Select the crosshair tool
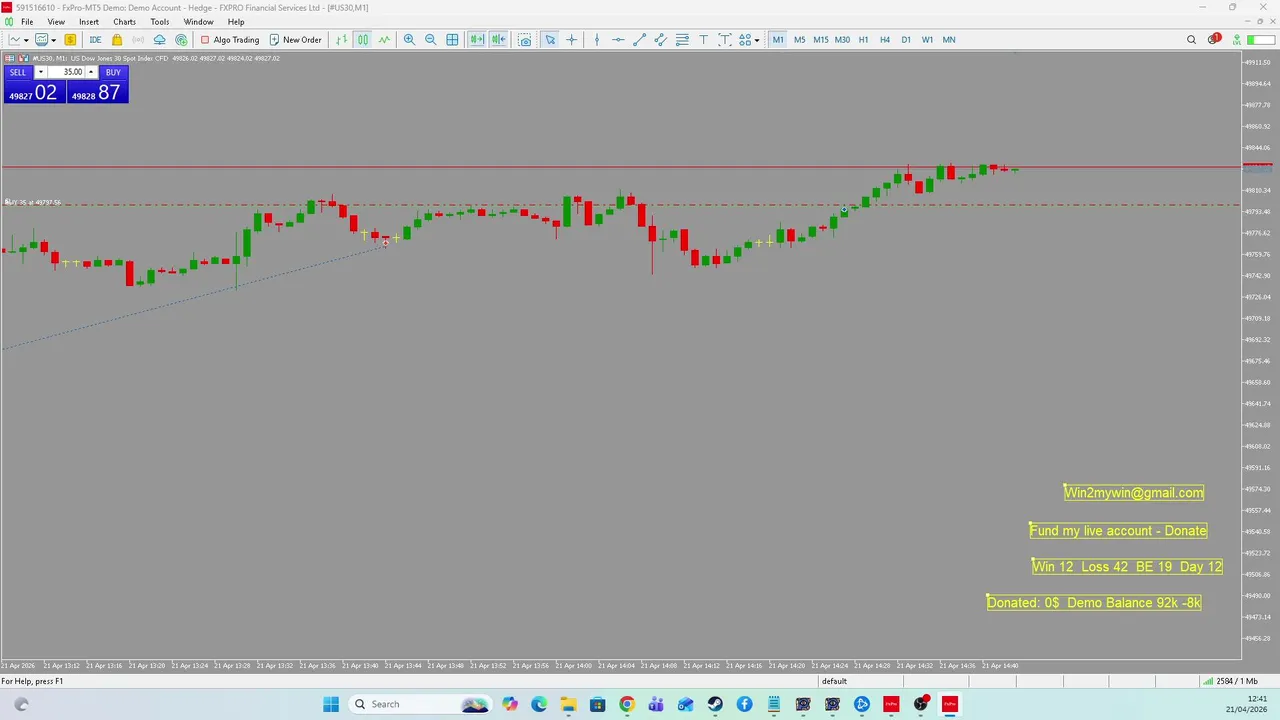The height and width of the screenshot is (720, 1280). click(571, 40)
